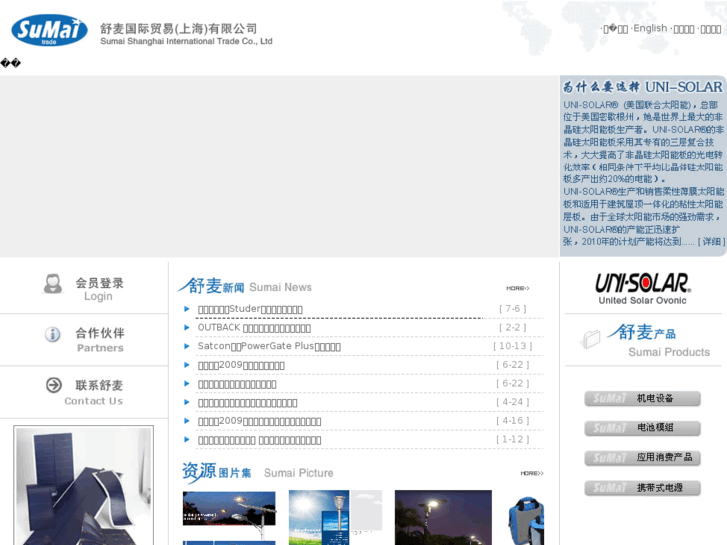Open the news item dated 4-16
Viewport: 727px width, 545px height.
point(259,421)
